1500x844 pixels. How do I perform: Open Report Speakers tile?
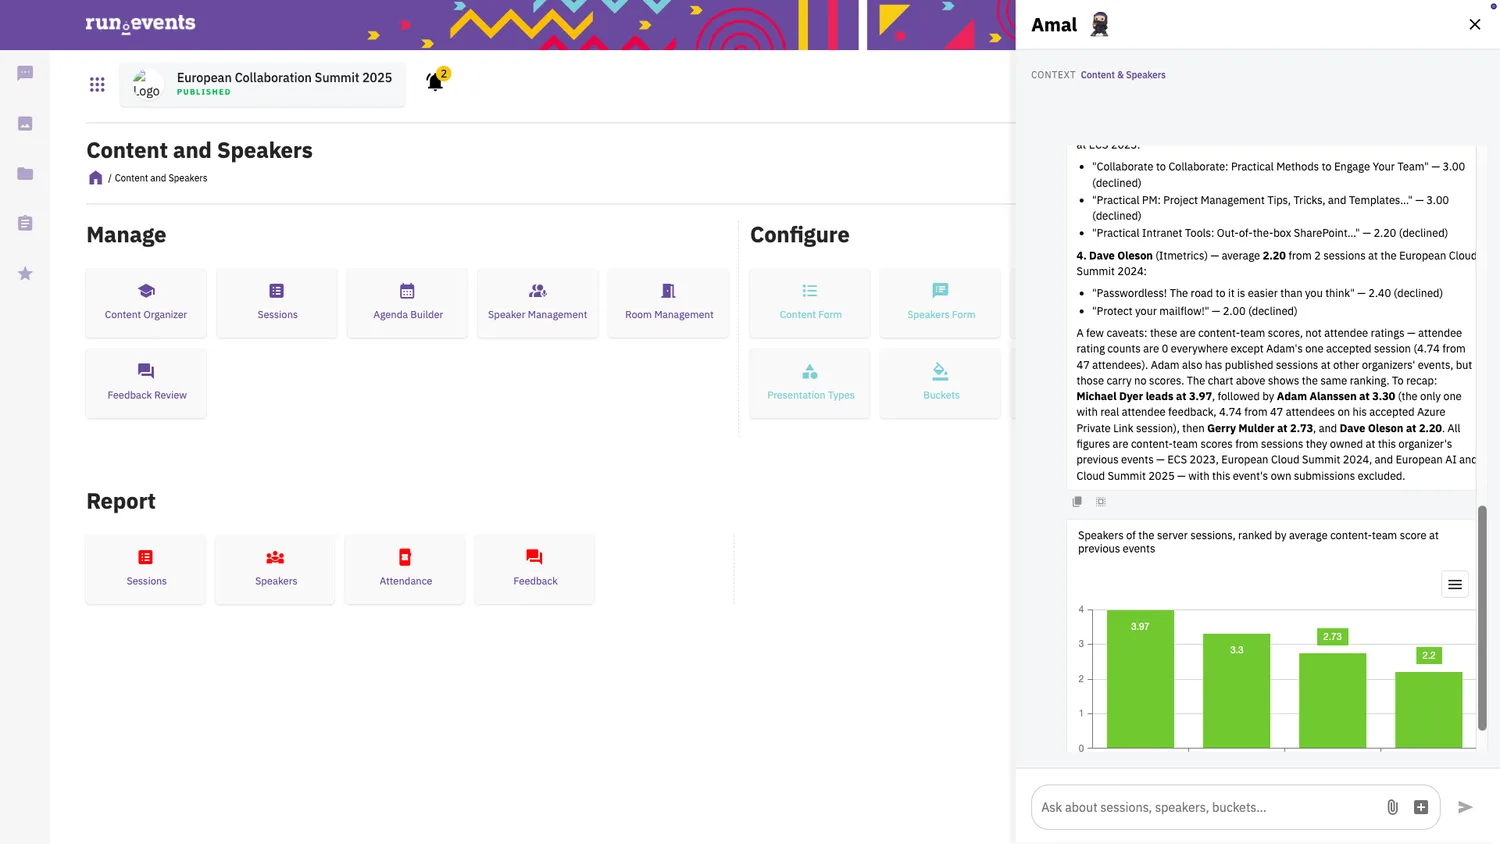point(276,569)
